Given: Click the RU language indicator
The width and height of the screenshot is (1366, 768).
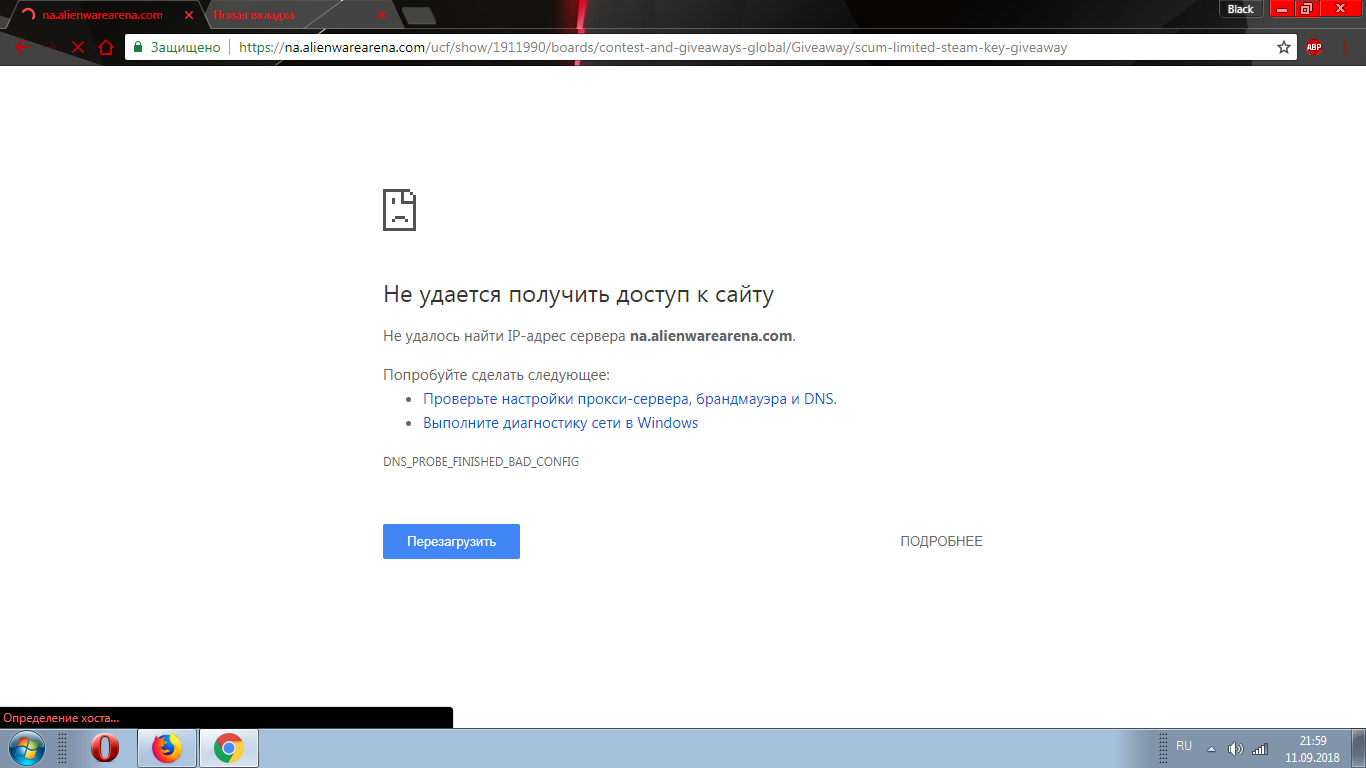Looking at the screenshot, I should (1184, 746).
